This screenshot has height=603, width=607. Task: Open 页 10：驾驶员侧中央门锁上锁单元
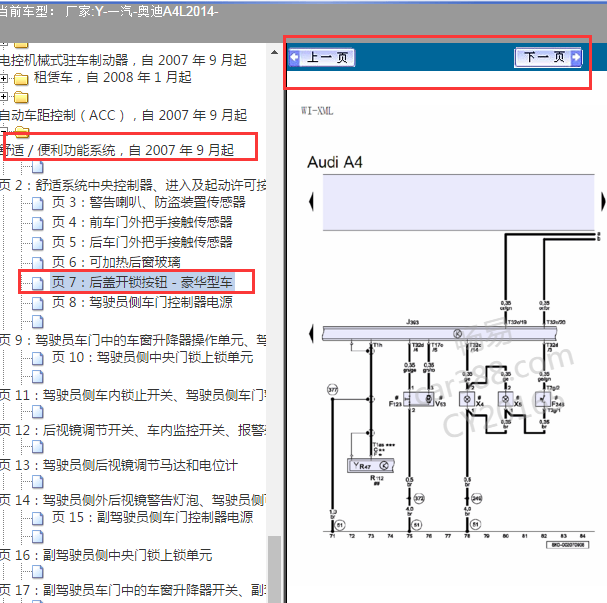tap(153, 357)
